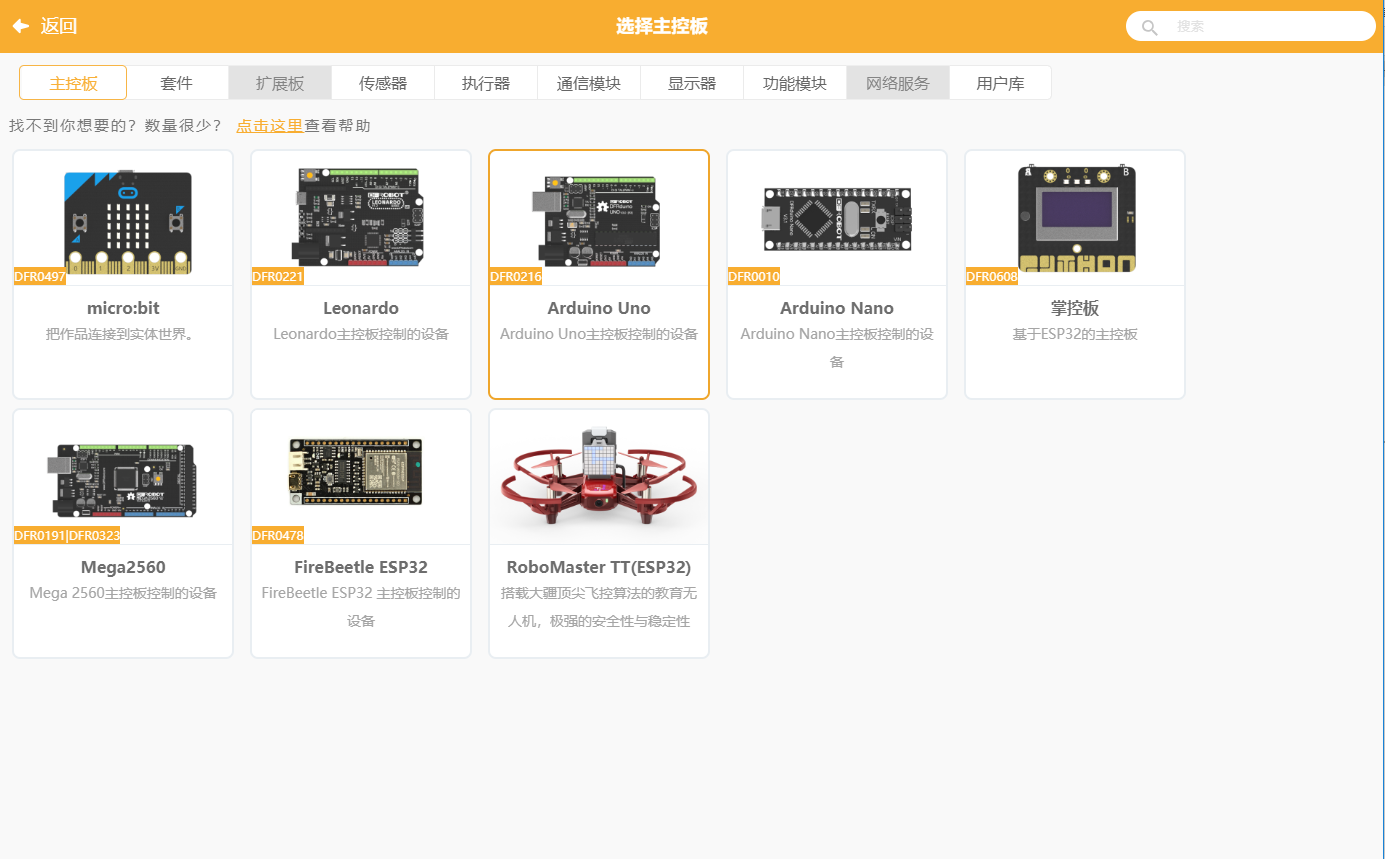Viewport: 1385px width, 859px height.
Task: Choose the 掌控板 board image
Action: coord(1076,219)
